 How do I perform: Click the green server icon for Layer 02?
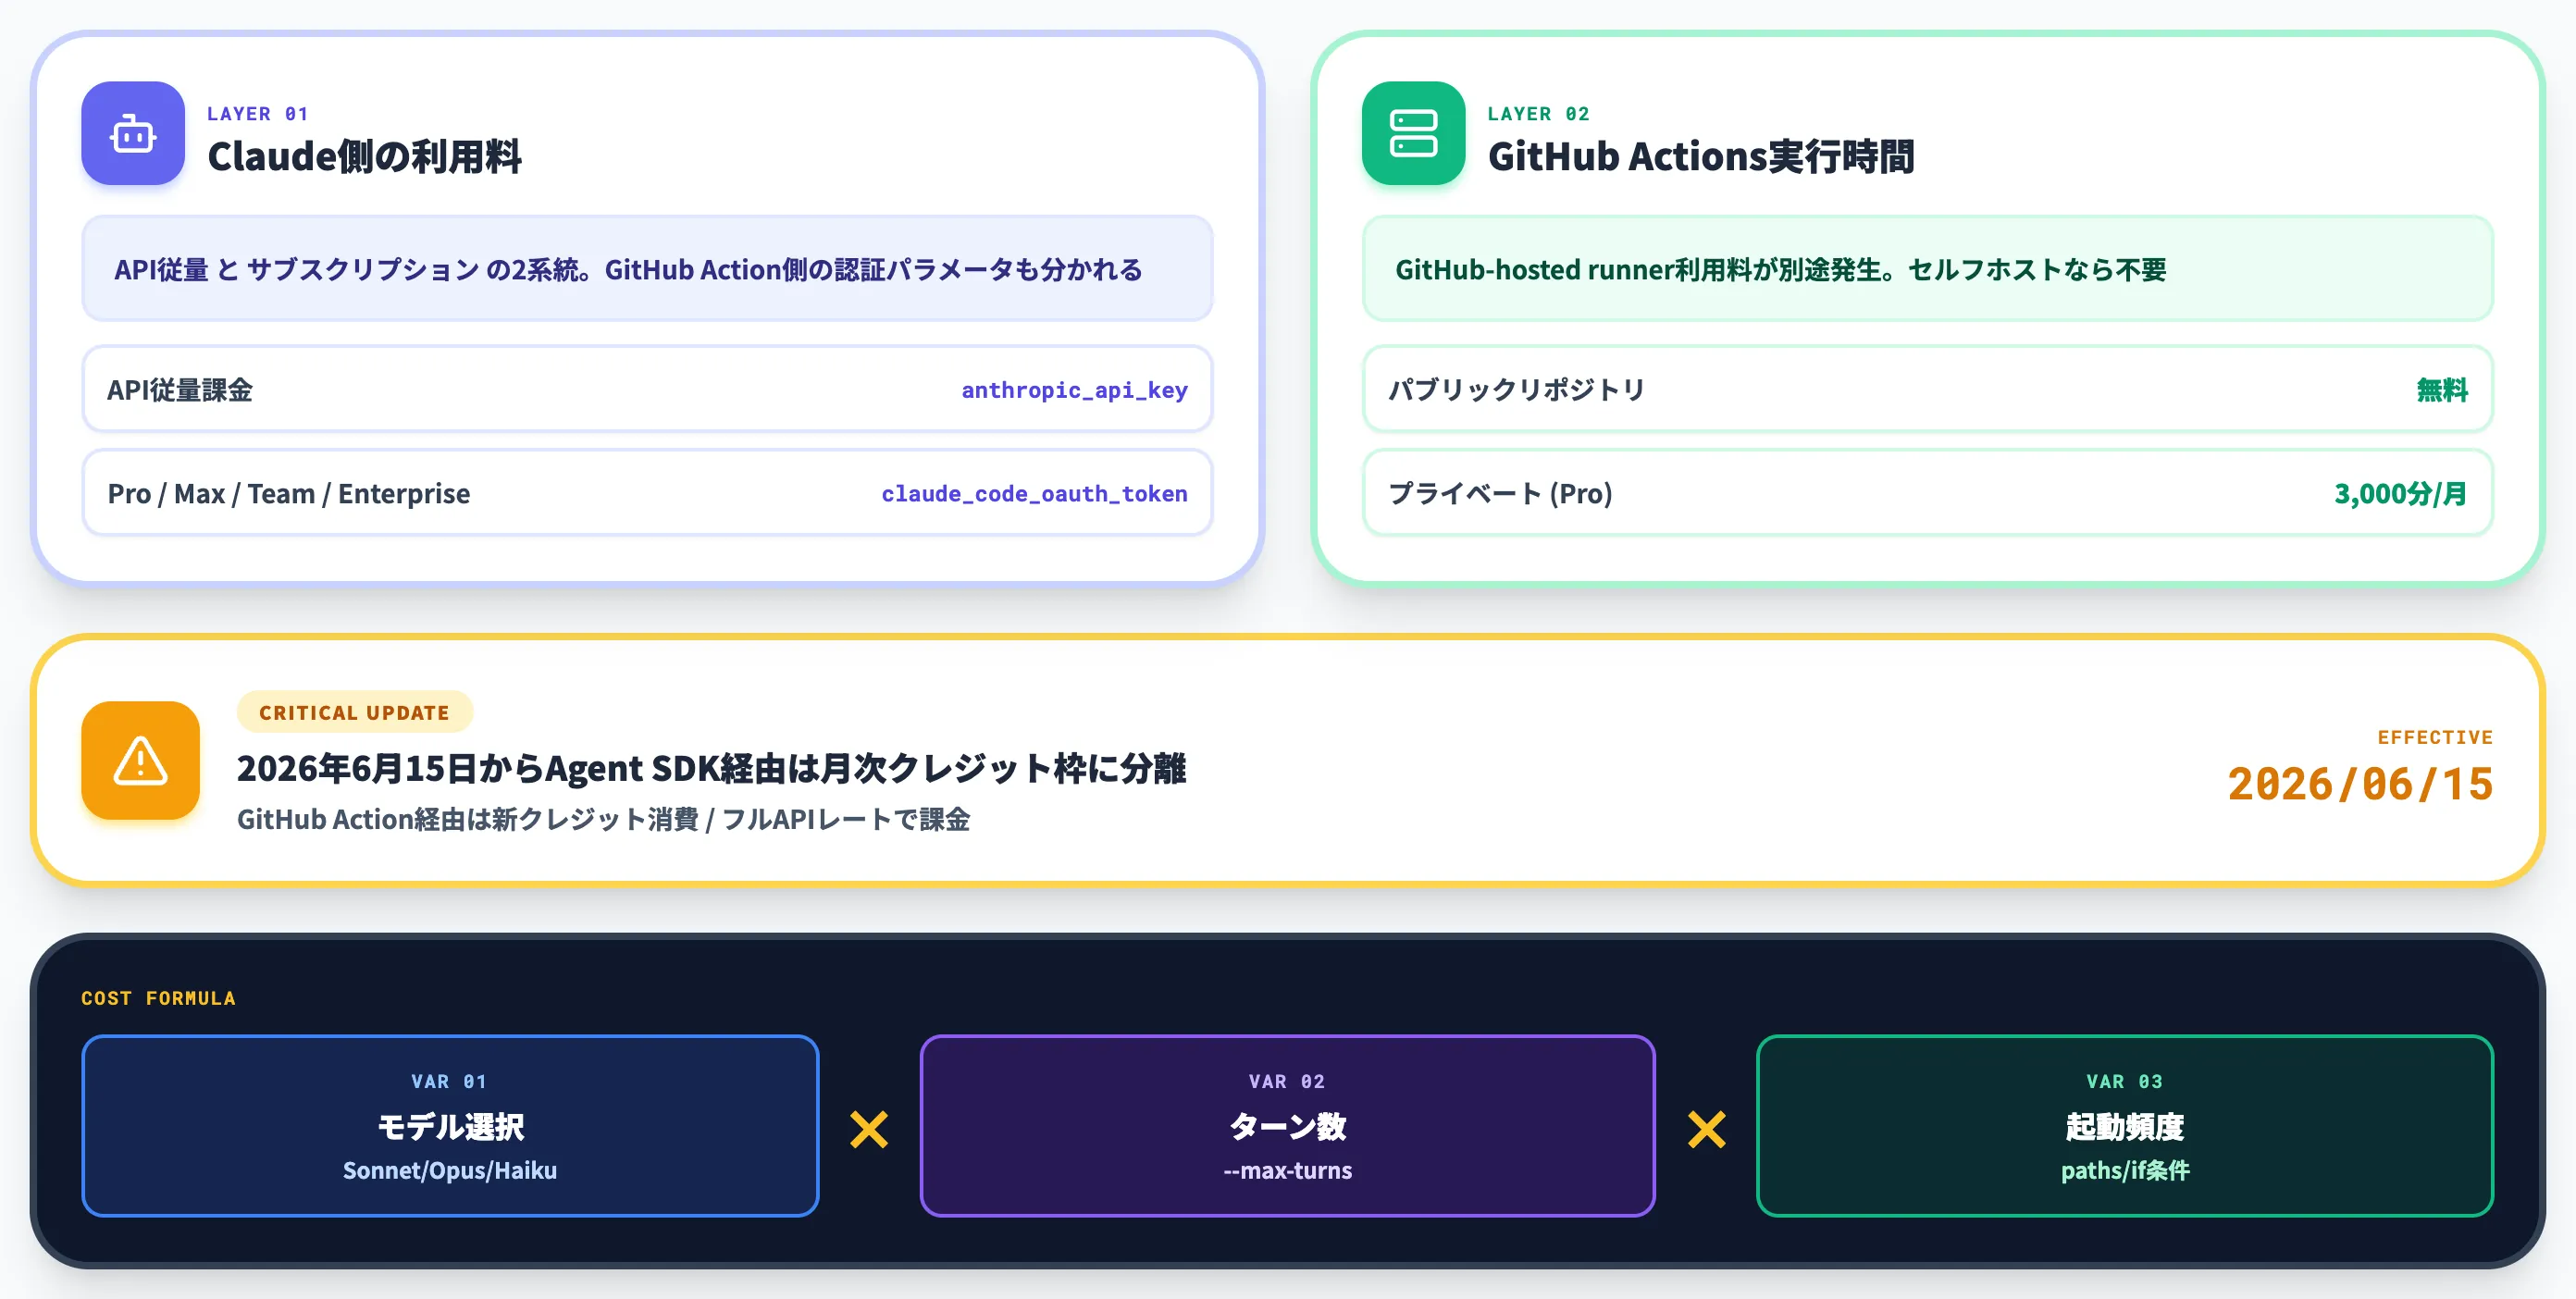[x=1413, y=133]
